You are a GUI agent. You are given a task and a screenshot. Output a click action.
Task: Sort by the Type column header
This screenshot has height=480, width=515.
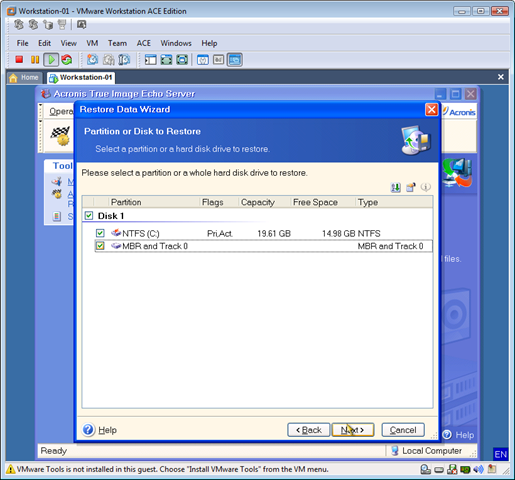(x=394, y=202)
